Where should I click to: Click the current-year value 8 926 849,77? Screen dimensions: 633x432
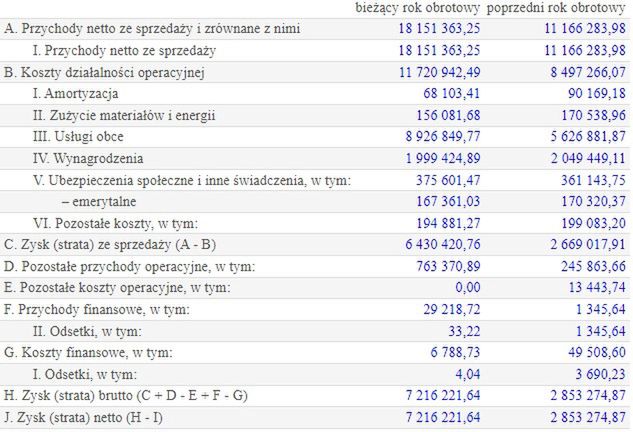pyautogui.click(x=440, y=137)
